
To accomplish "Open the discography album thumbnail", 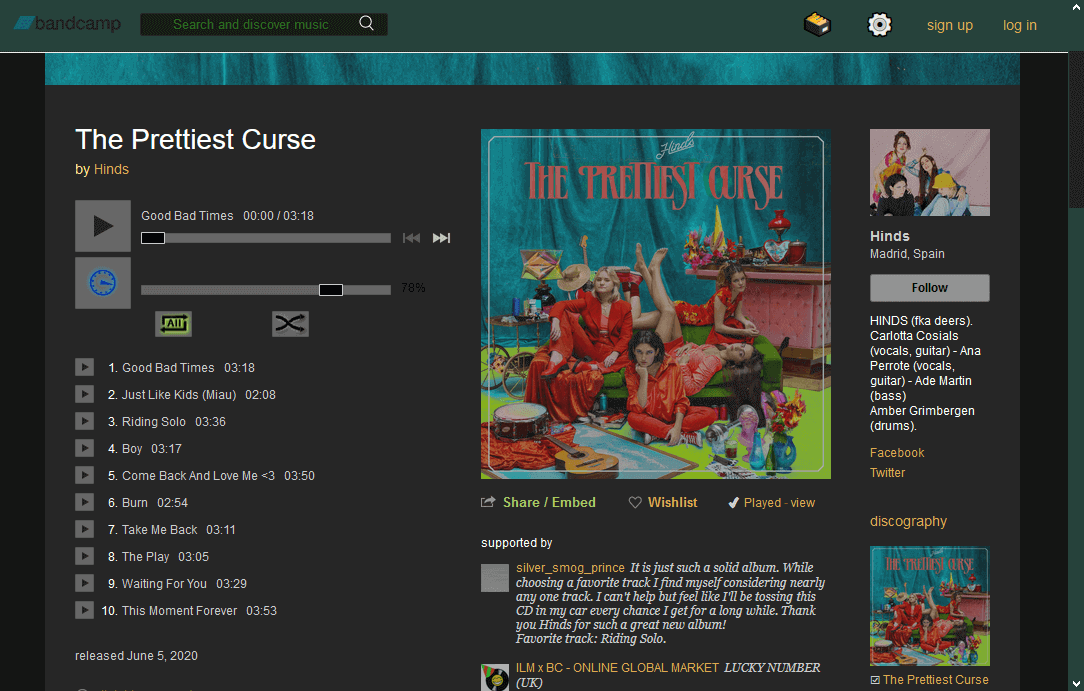I will pyautogui.click(x=929, y=606).
